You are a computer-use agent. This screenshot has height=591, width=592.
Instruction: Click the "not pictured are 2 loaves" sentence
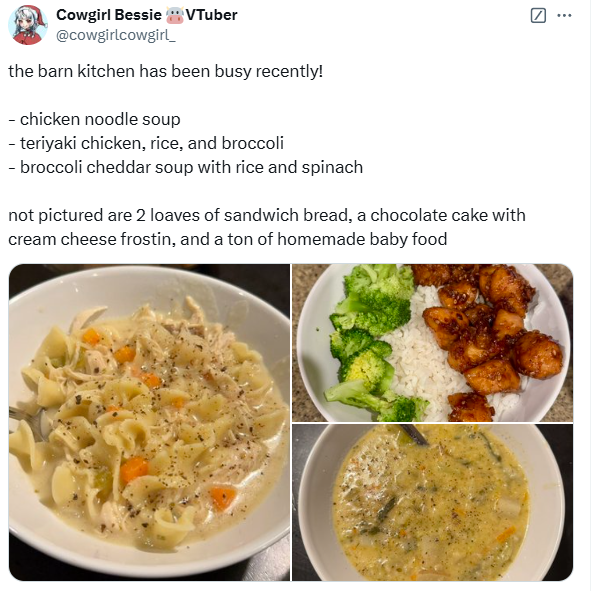[267, 215]
